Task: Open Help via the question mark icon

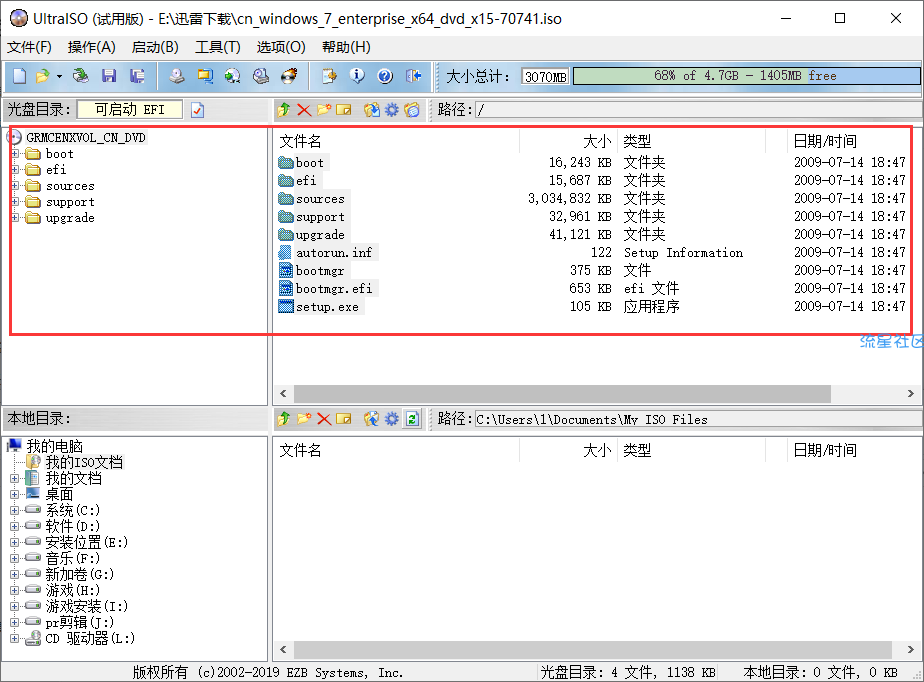Action: pos(385,76)
